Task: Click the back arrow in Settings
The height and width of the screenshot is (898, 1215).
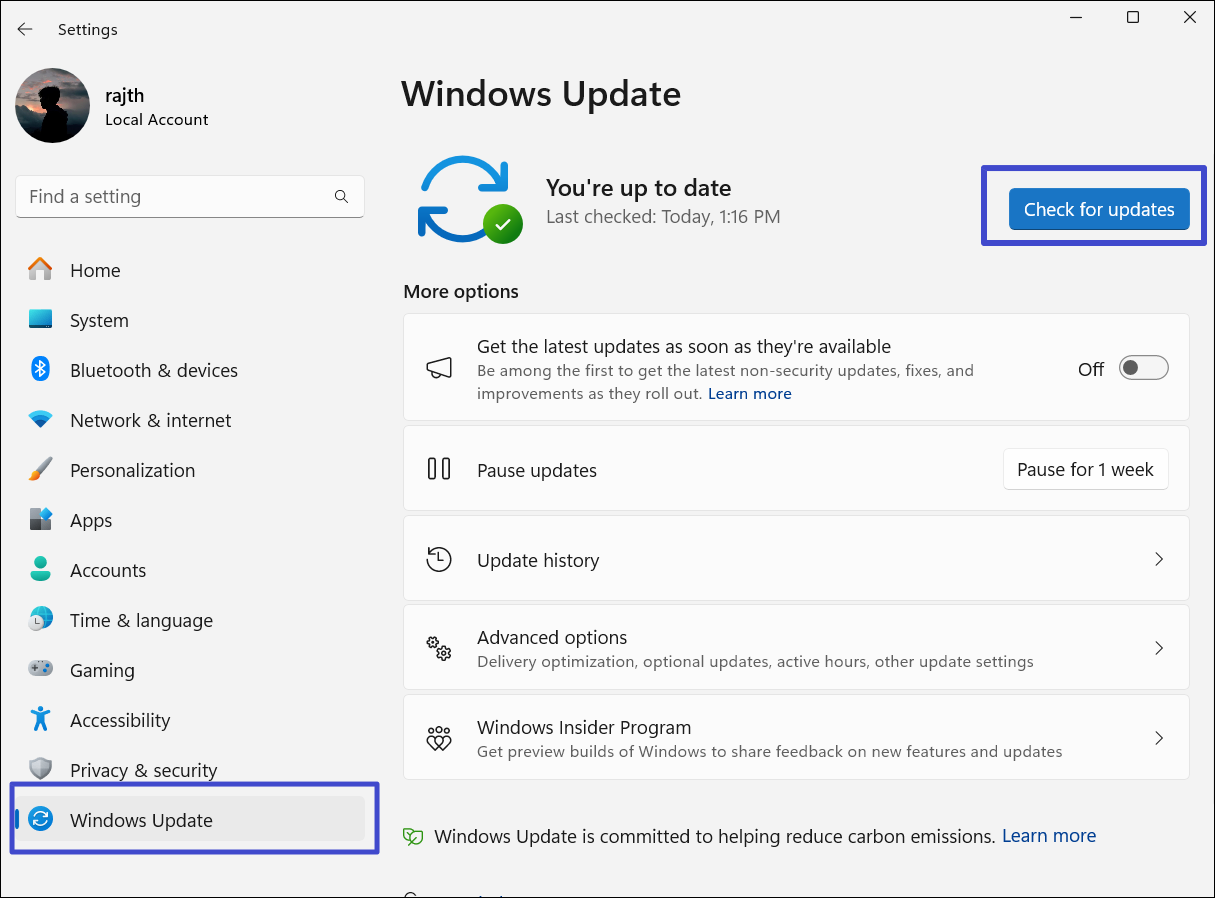Action: click(25, 30)
